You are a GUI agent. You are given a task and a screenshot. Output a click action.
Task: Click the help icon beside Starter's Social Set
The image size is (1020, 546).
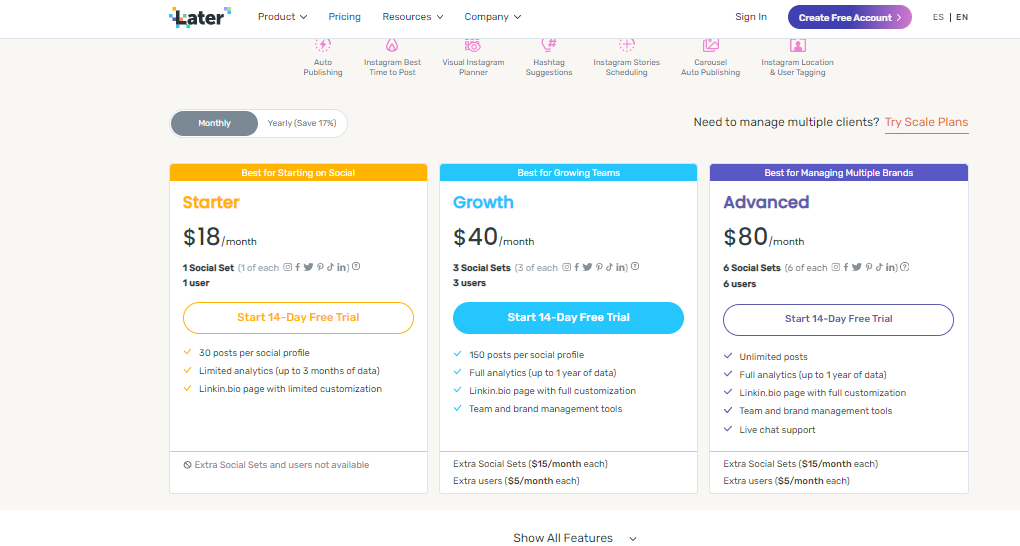356,267
